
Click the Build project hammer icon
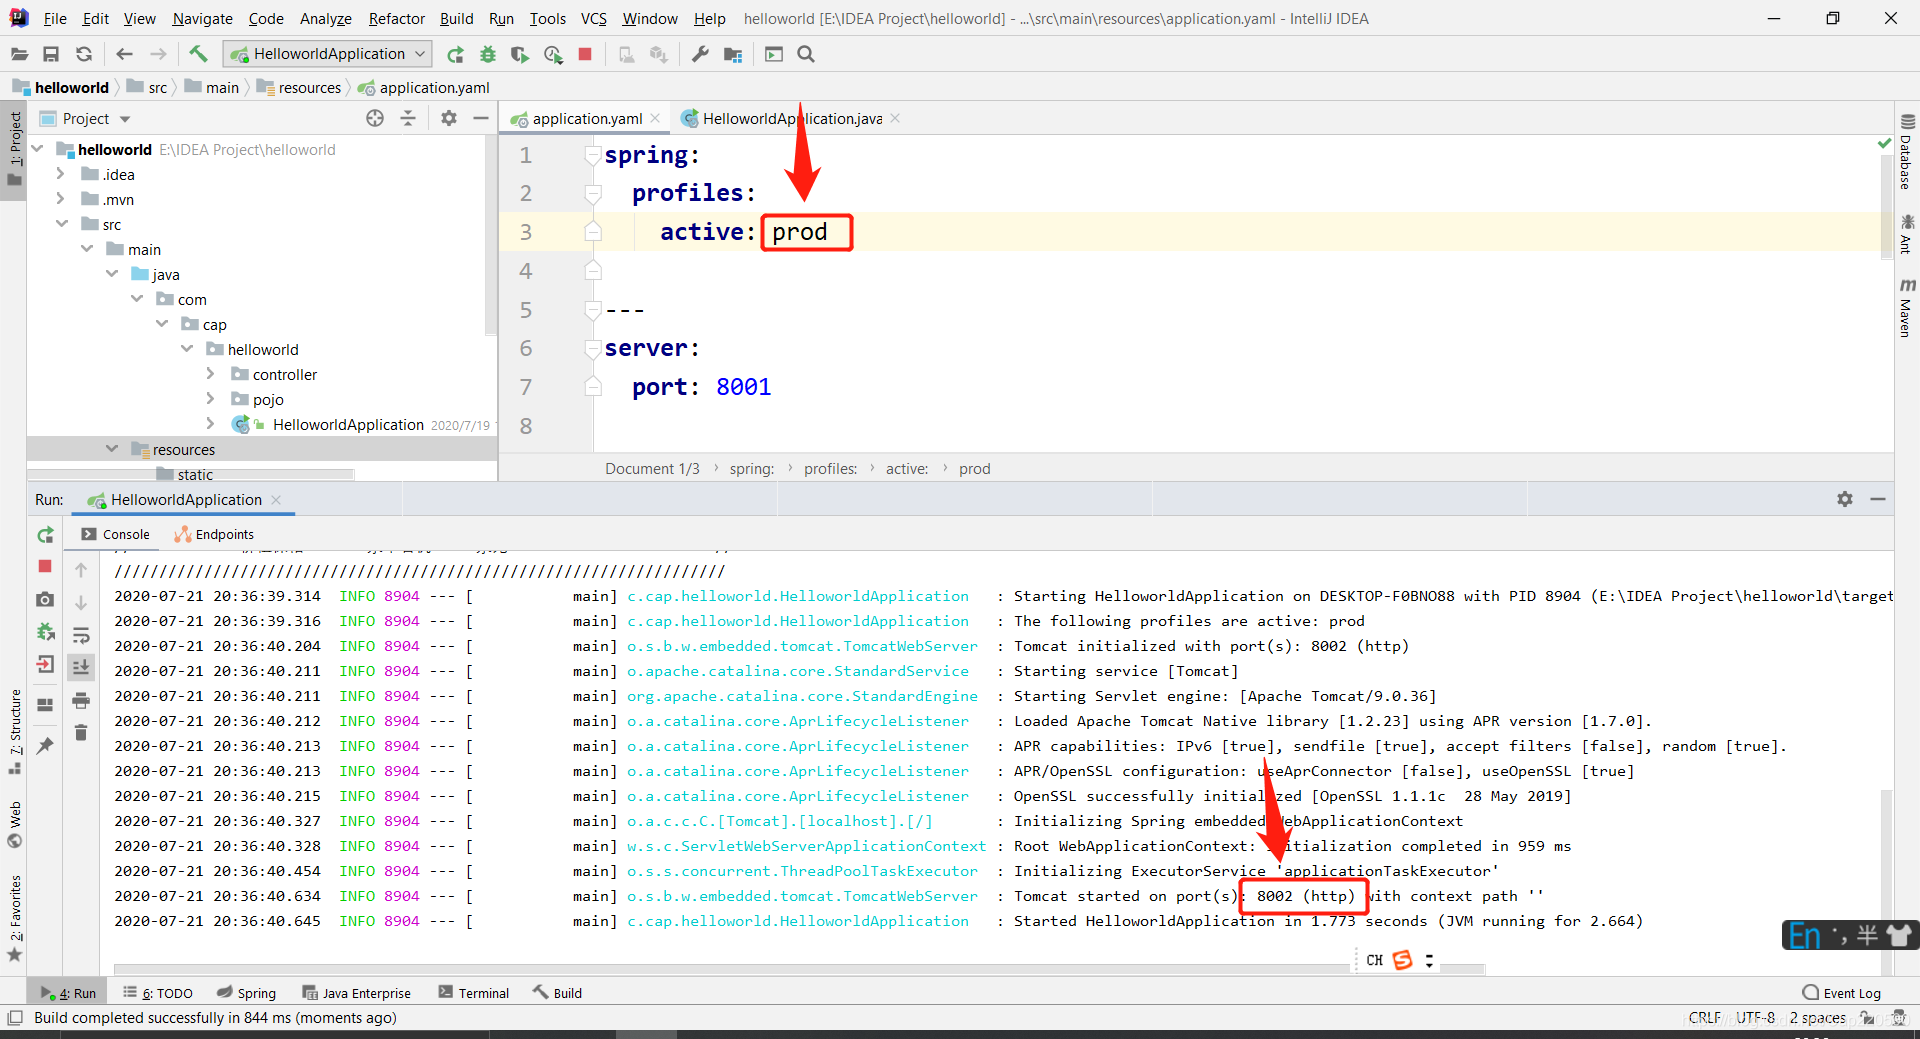pyautogui.click(x=198, y=54)
